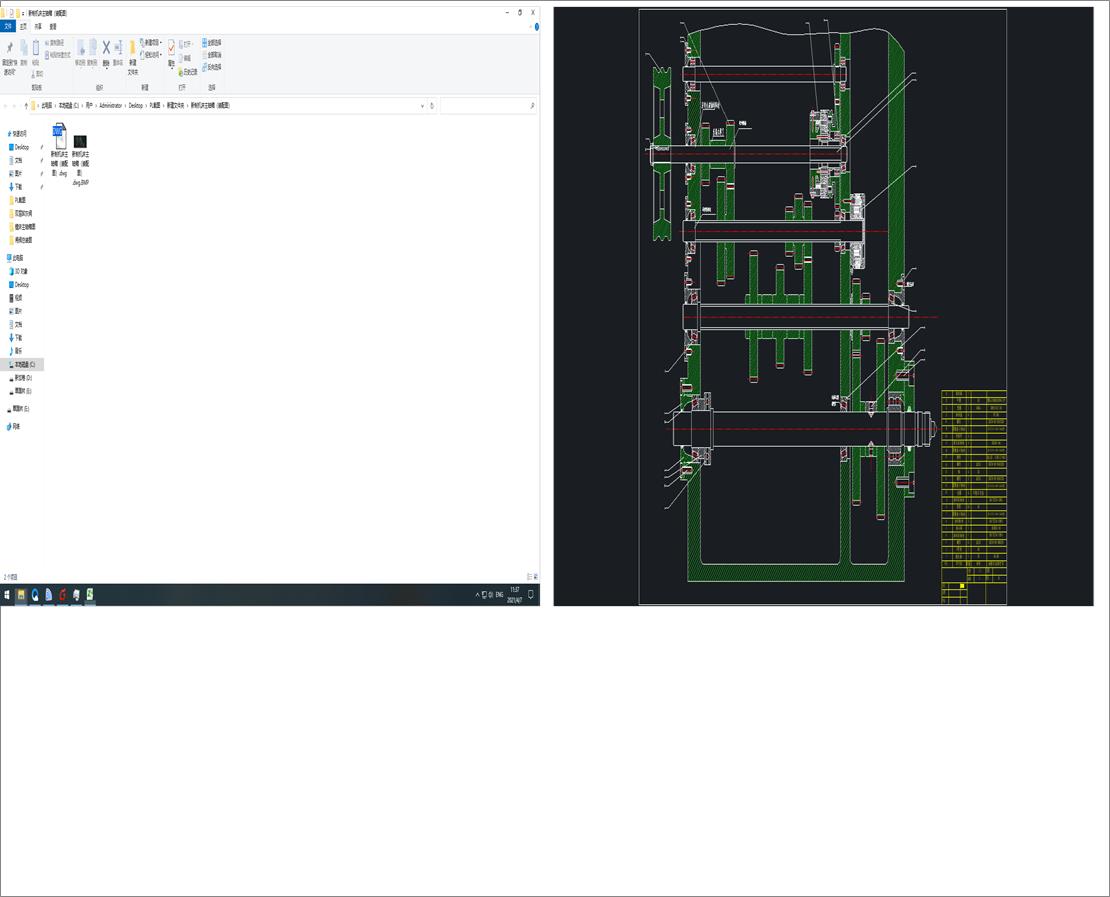Click the File Explorer taskbar icon

[21, 595]
